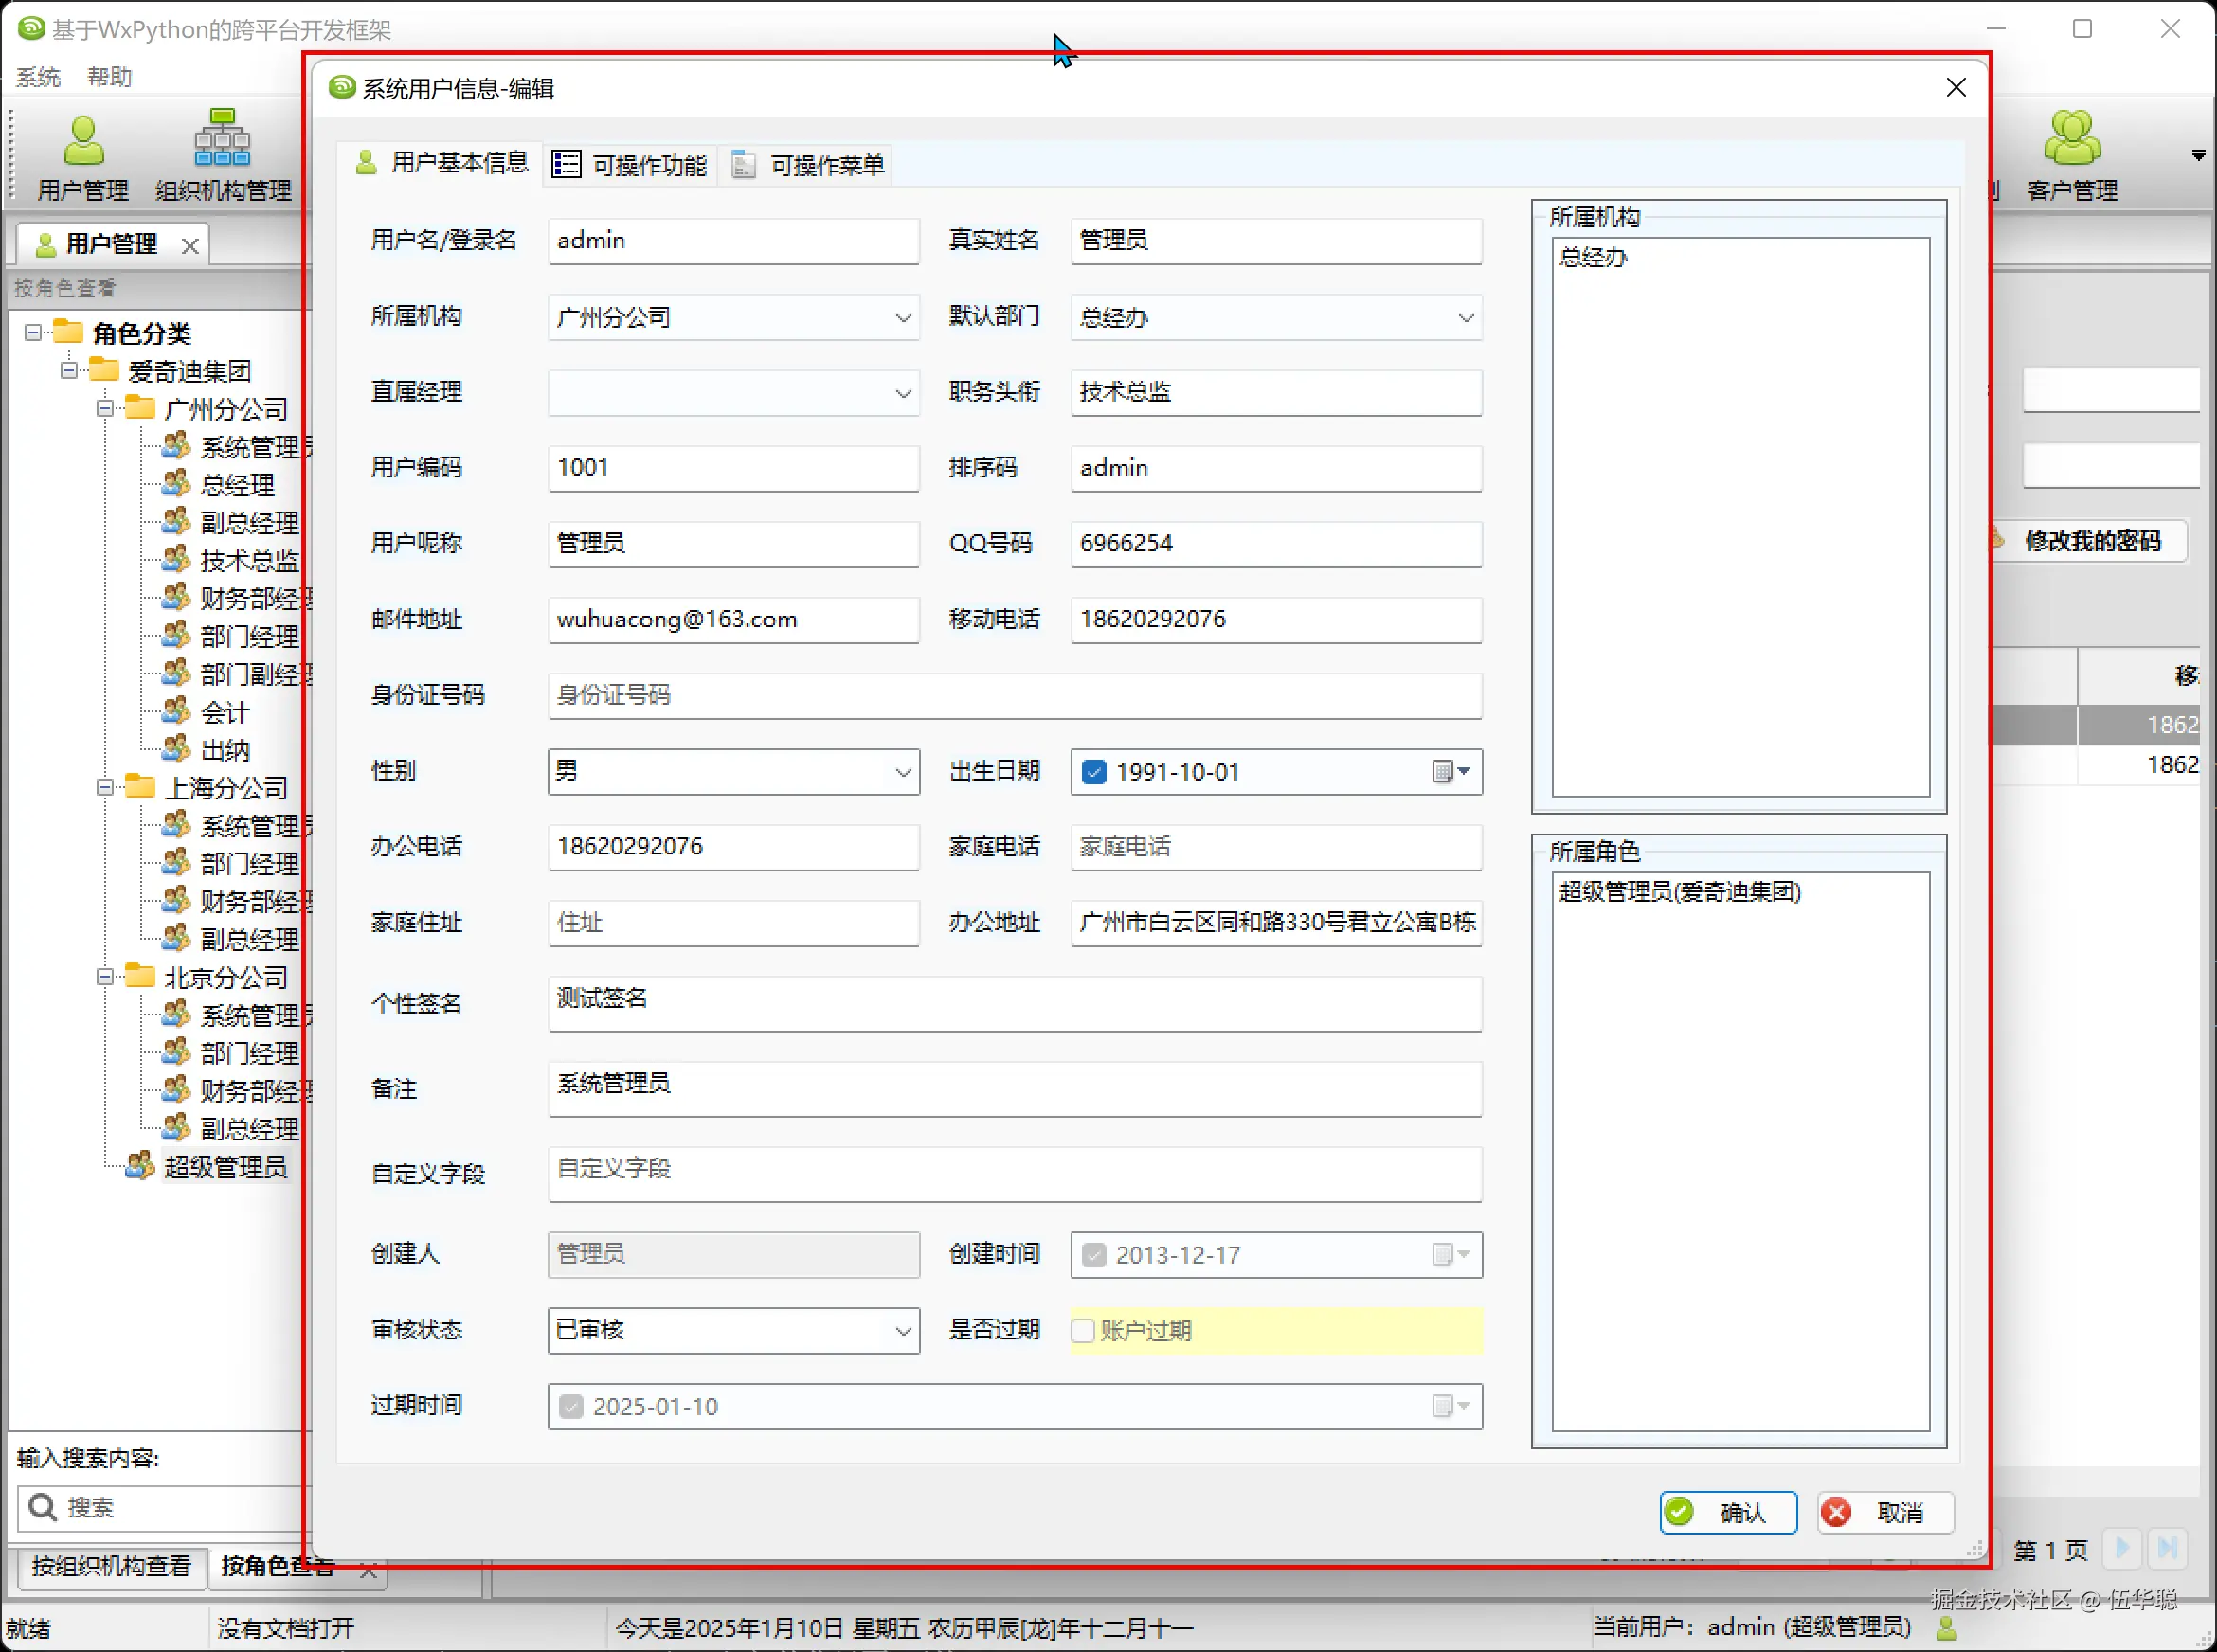Close the 用户管理 tab with X
2217x1652 pixels.
[190, 245]
